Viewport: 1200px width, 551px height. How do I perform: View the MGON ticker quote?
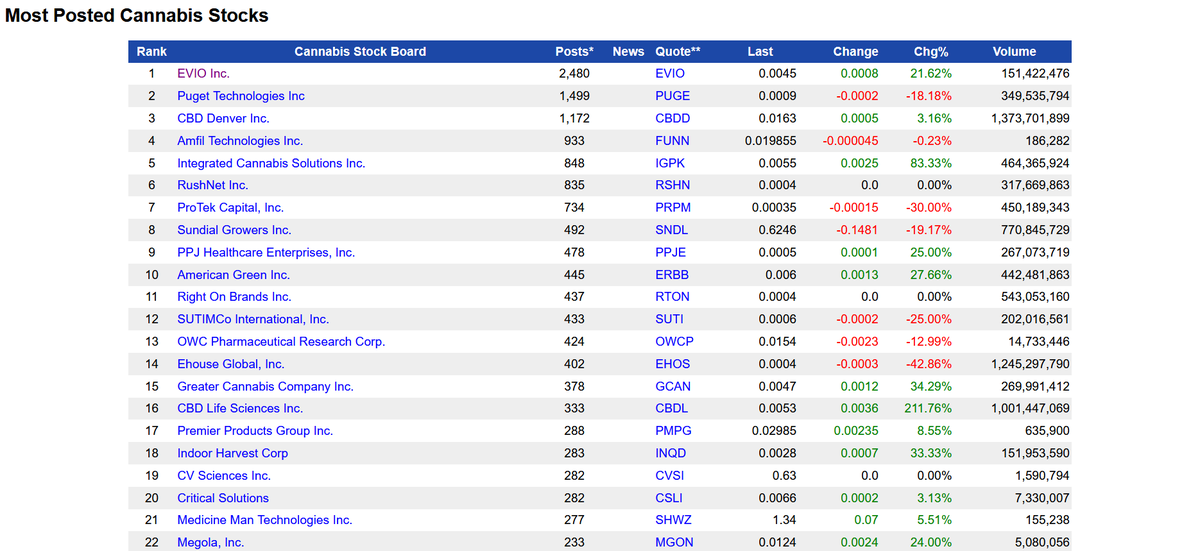pyautogui.click(x=674, y=543)
